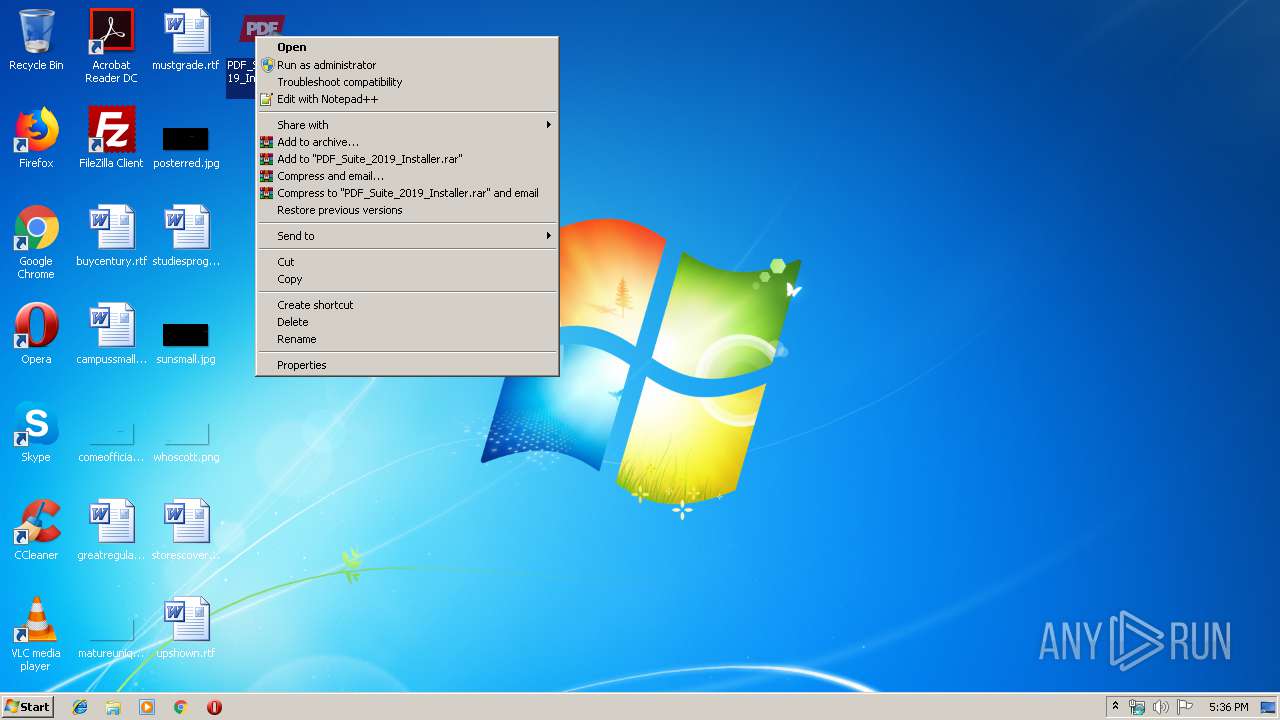
Task: Open Properties from the context menu
Action: pos(407,365)
